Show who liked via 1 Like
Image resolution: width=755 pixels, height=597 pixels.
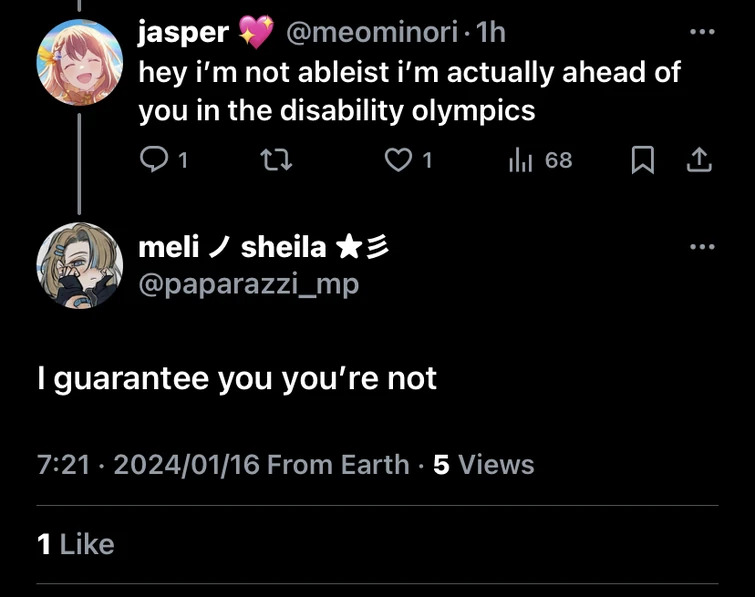click(x=75, y=544)
